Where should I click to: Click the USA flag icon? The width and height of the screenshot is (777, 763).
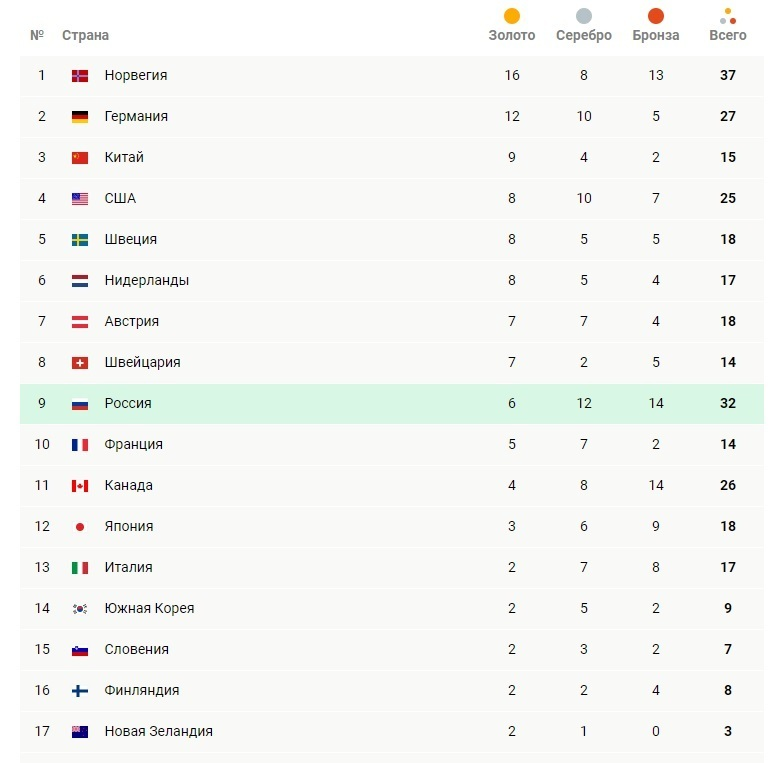pyautogui.click(x=80, y=199)
